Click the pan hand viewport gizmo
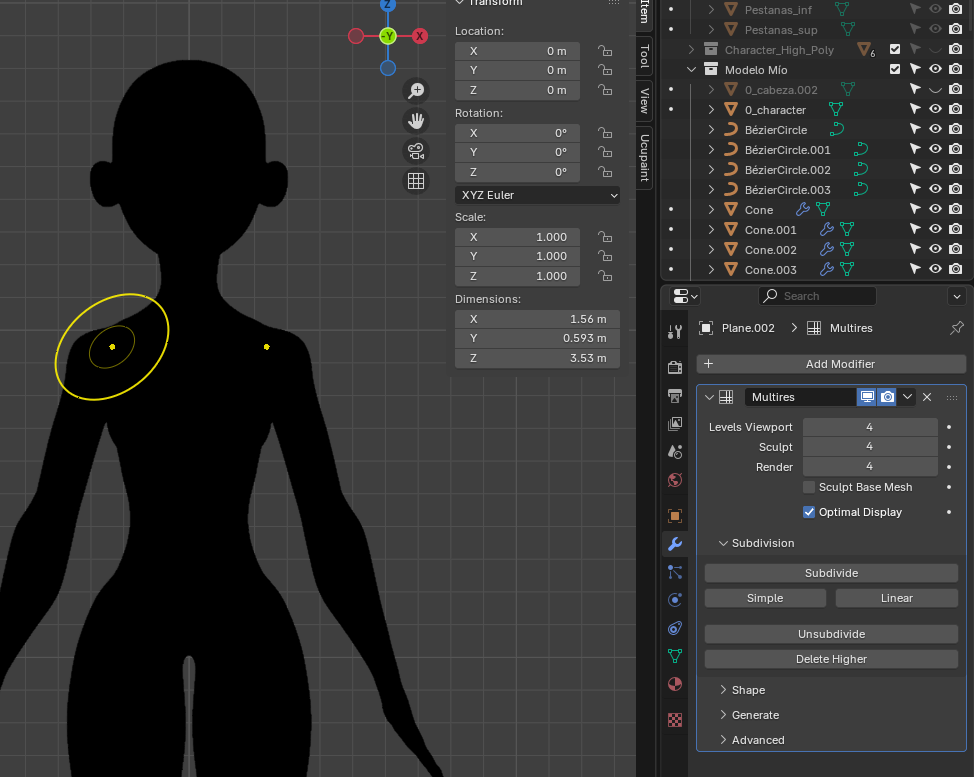Image resolution: width=974 pixels, height=777 pixels. point(416,121)
